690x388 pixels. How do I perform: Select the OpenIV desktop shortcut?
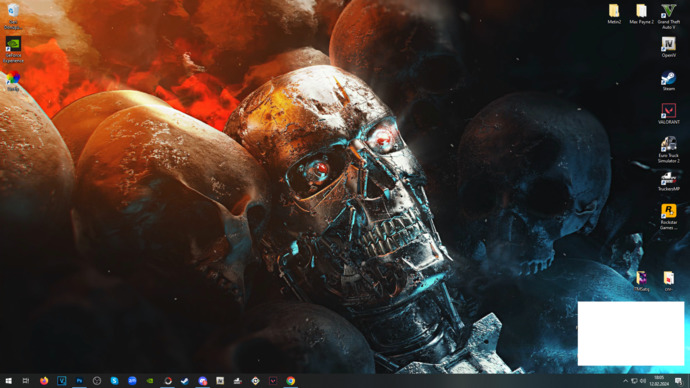668,48
